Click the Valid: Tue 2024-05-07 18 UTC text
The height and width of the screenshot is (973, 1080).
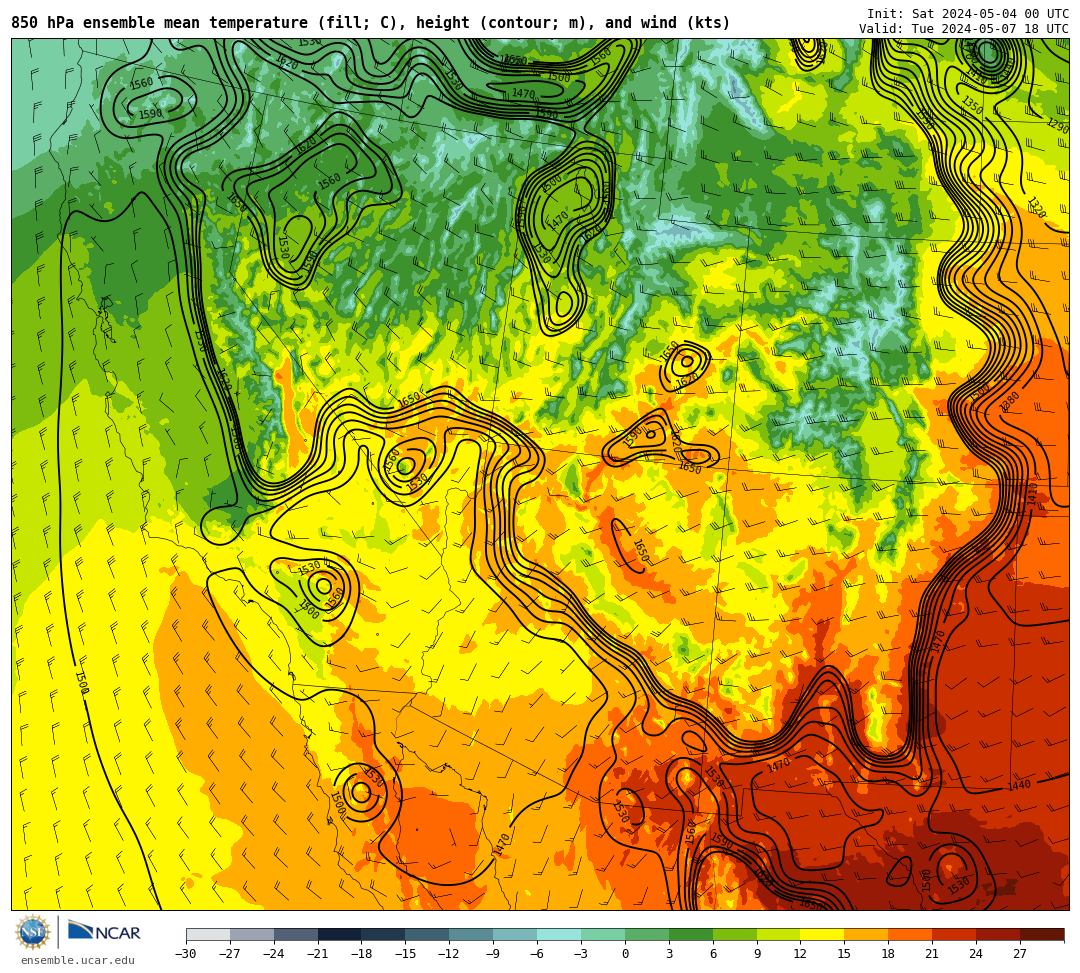pyautogui.click(x=964, y=29)
